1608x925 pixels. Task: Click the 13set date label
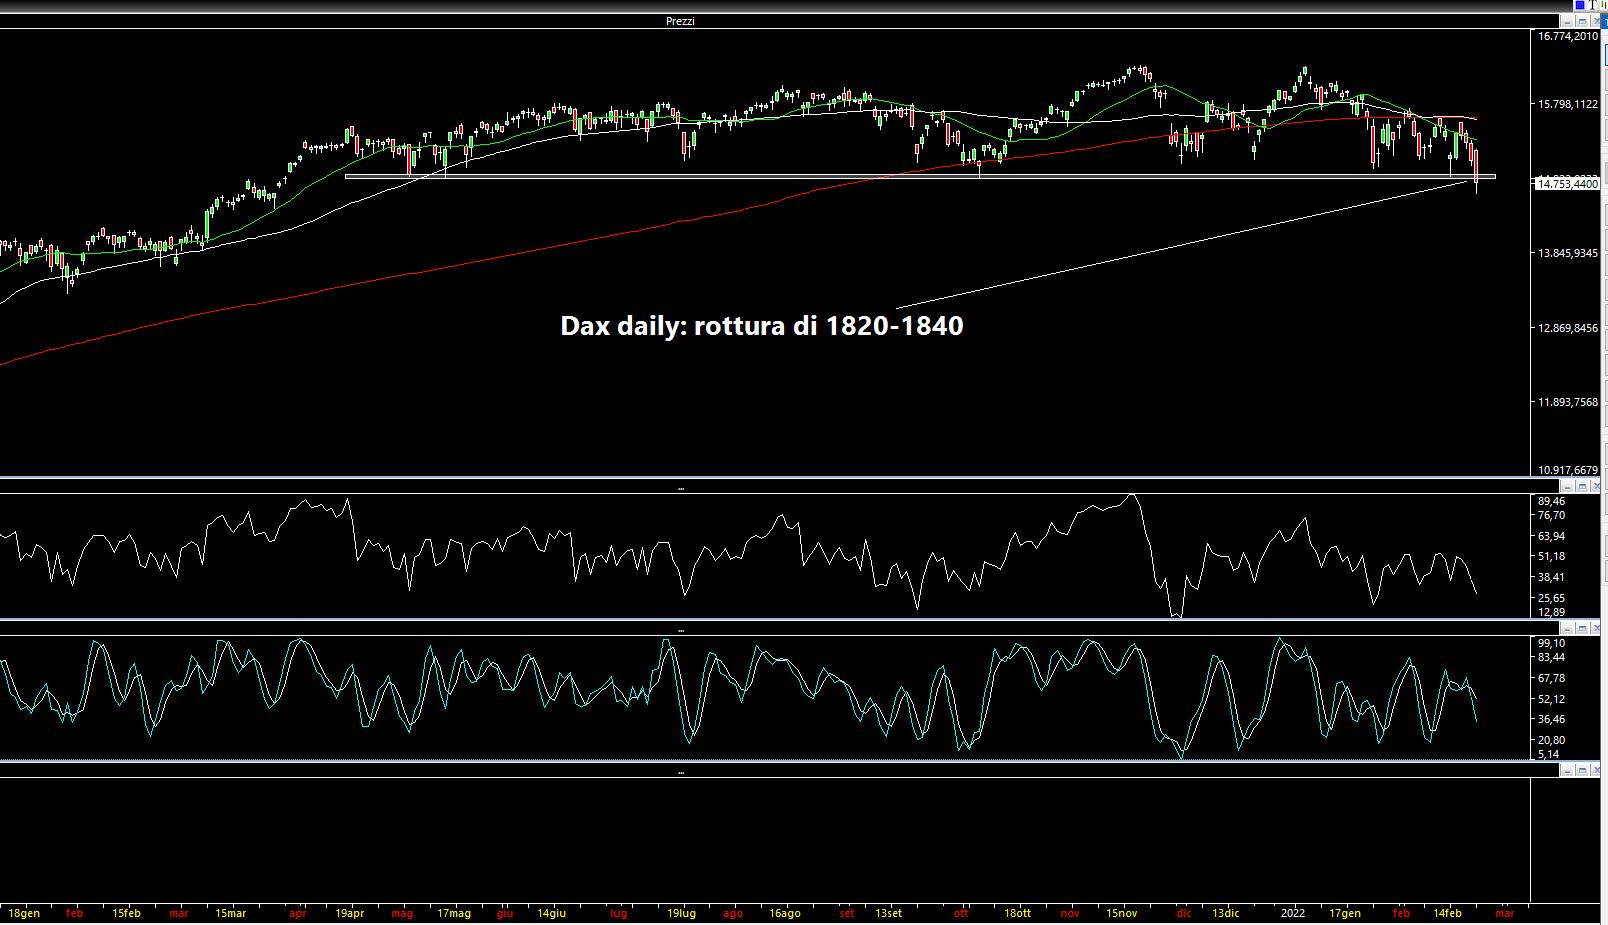pos(889,913)
